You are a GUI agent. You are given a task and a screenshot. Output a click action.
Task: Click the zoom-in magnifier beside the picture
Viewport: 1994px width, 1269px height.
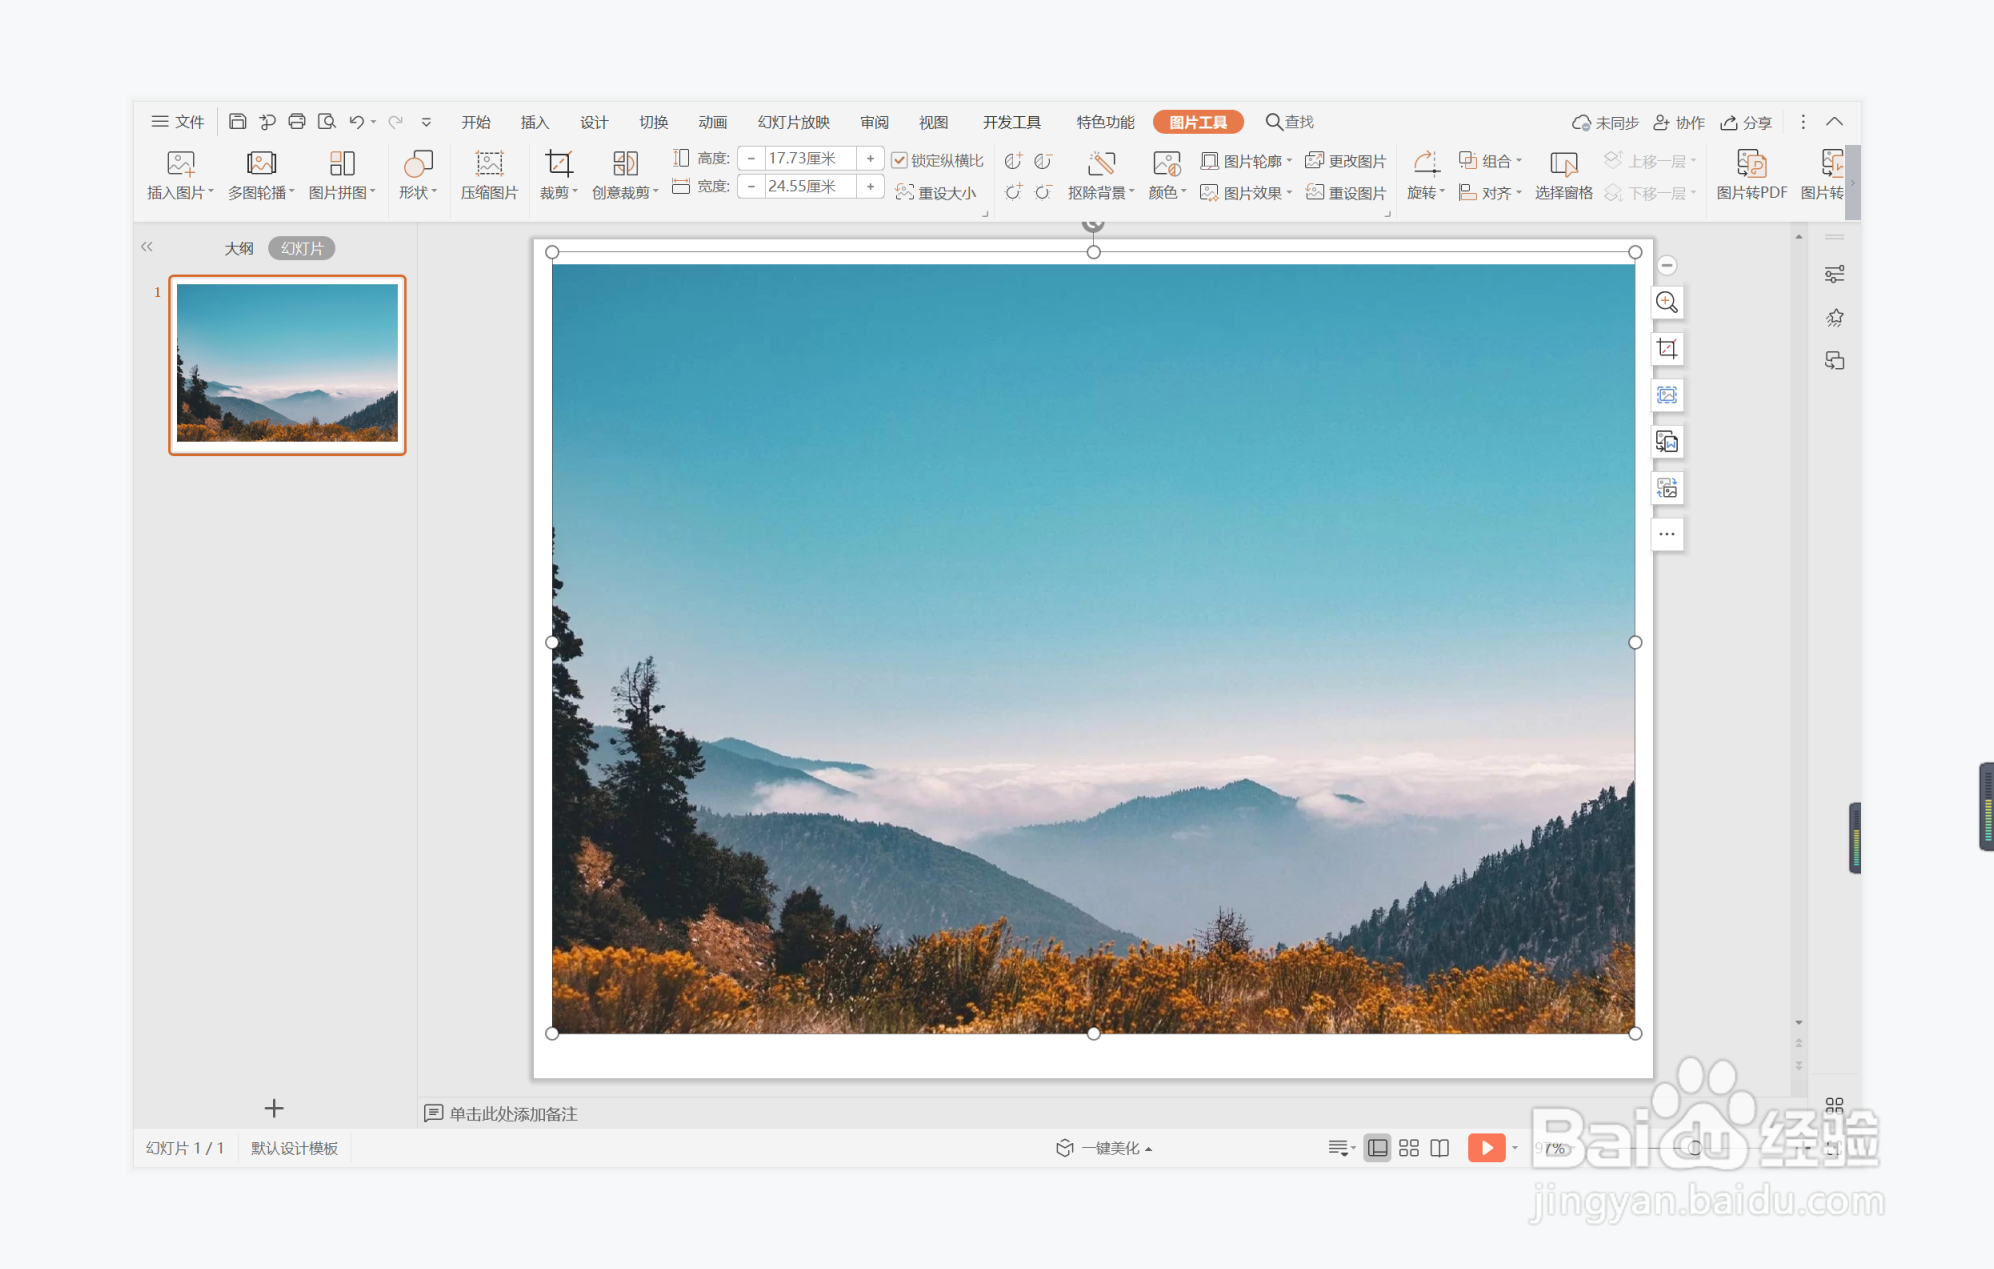[1667, 302]
